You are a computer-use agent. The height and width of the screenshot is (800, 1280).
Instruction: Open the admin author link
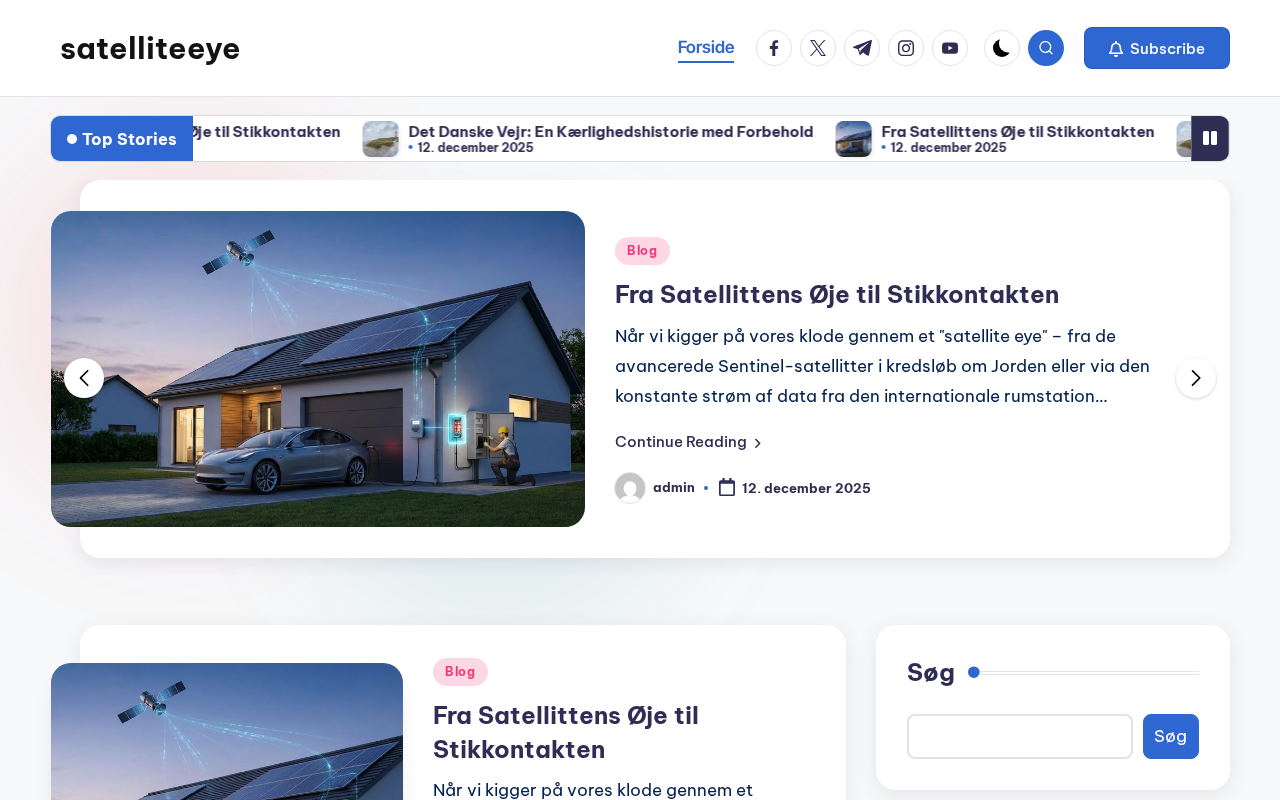(674, 488)
